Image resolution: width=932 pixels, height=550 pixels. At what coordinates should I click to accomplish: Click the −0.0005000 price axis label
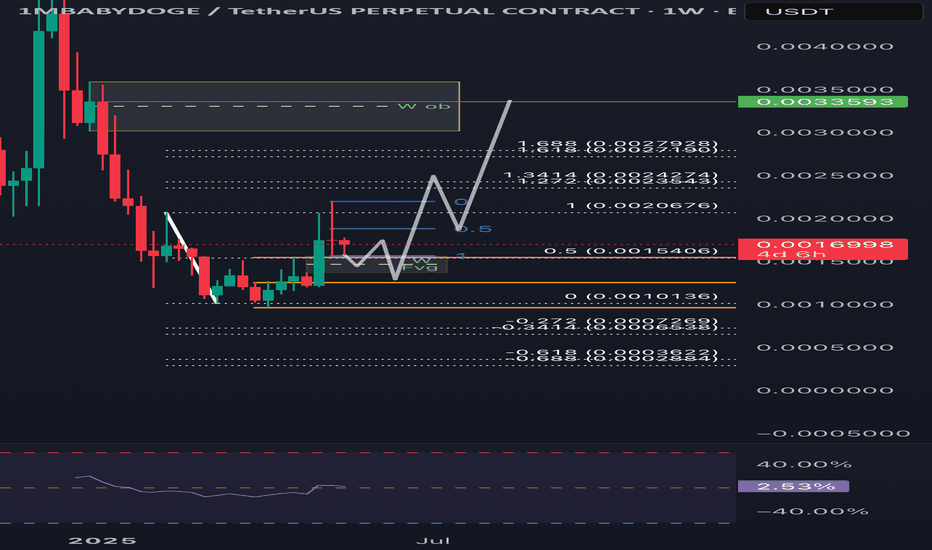(x=833, y=433)
